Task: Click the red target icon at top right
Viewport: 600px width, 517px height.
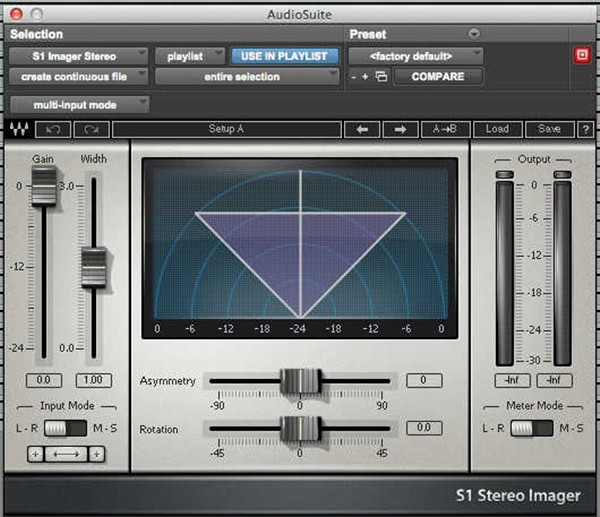Action: coord(582,55)
